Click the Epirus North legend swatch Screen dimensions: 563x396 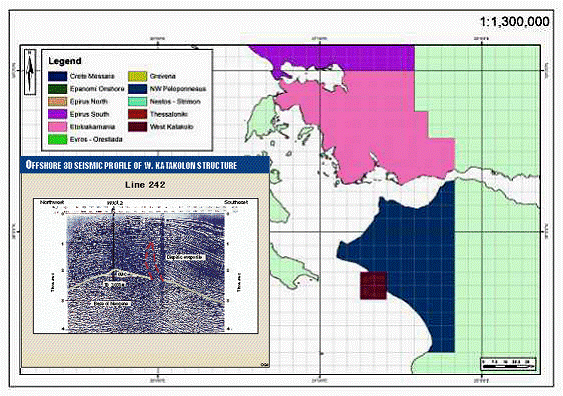(57, 102)
